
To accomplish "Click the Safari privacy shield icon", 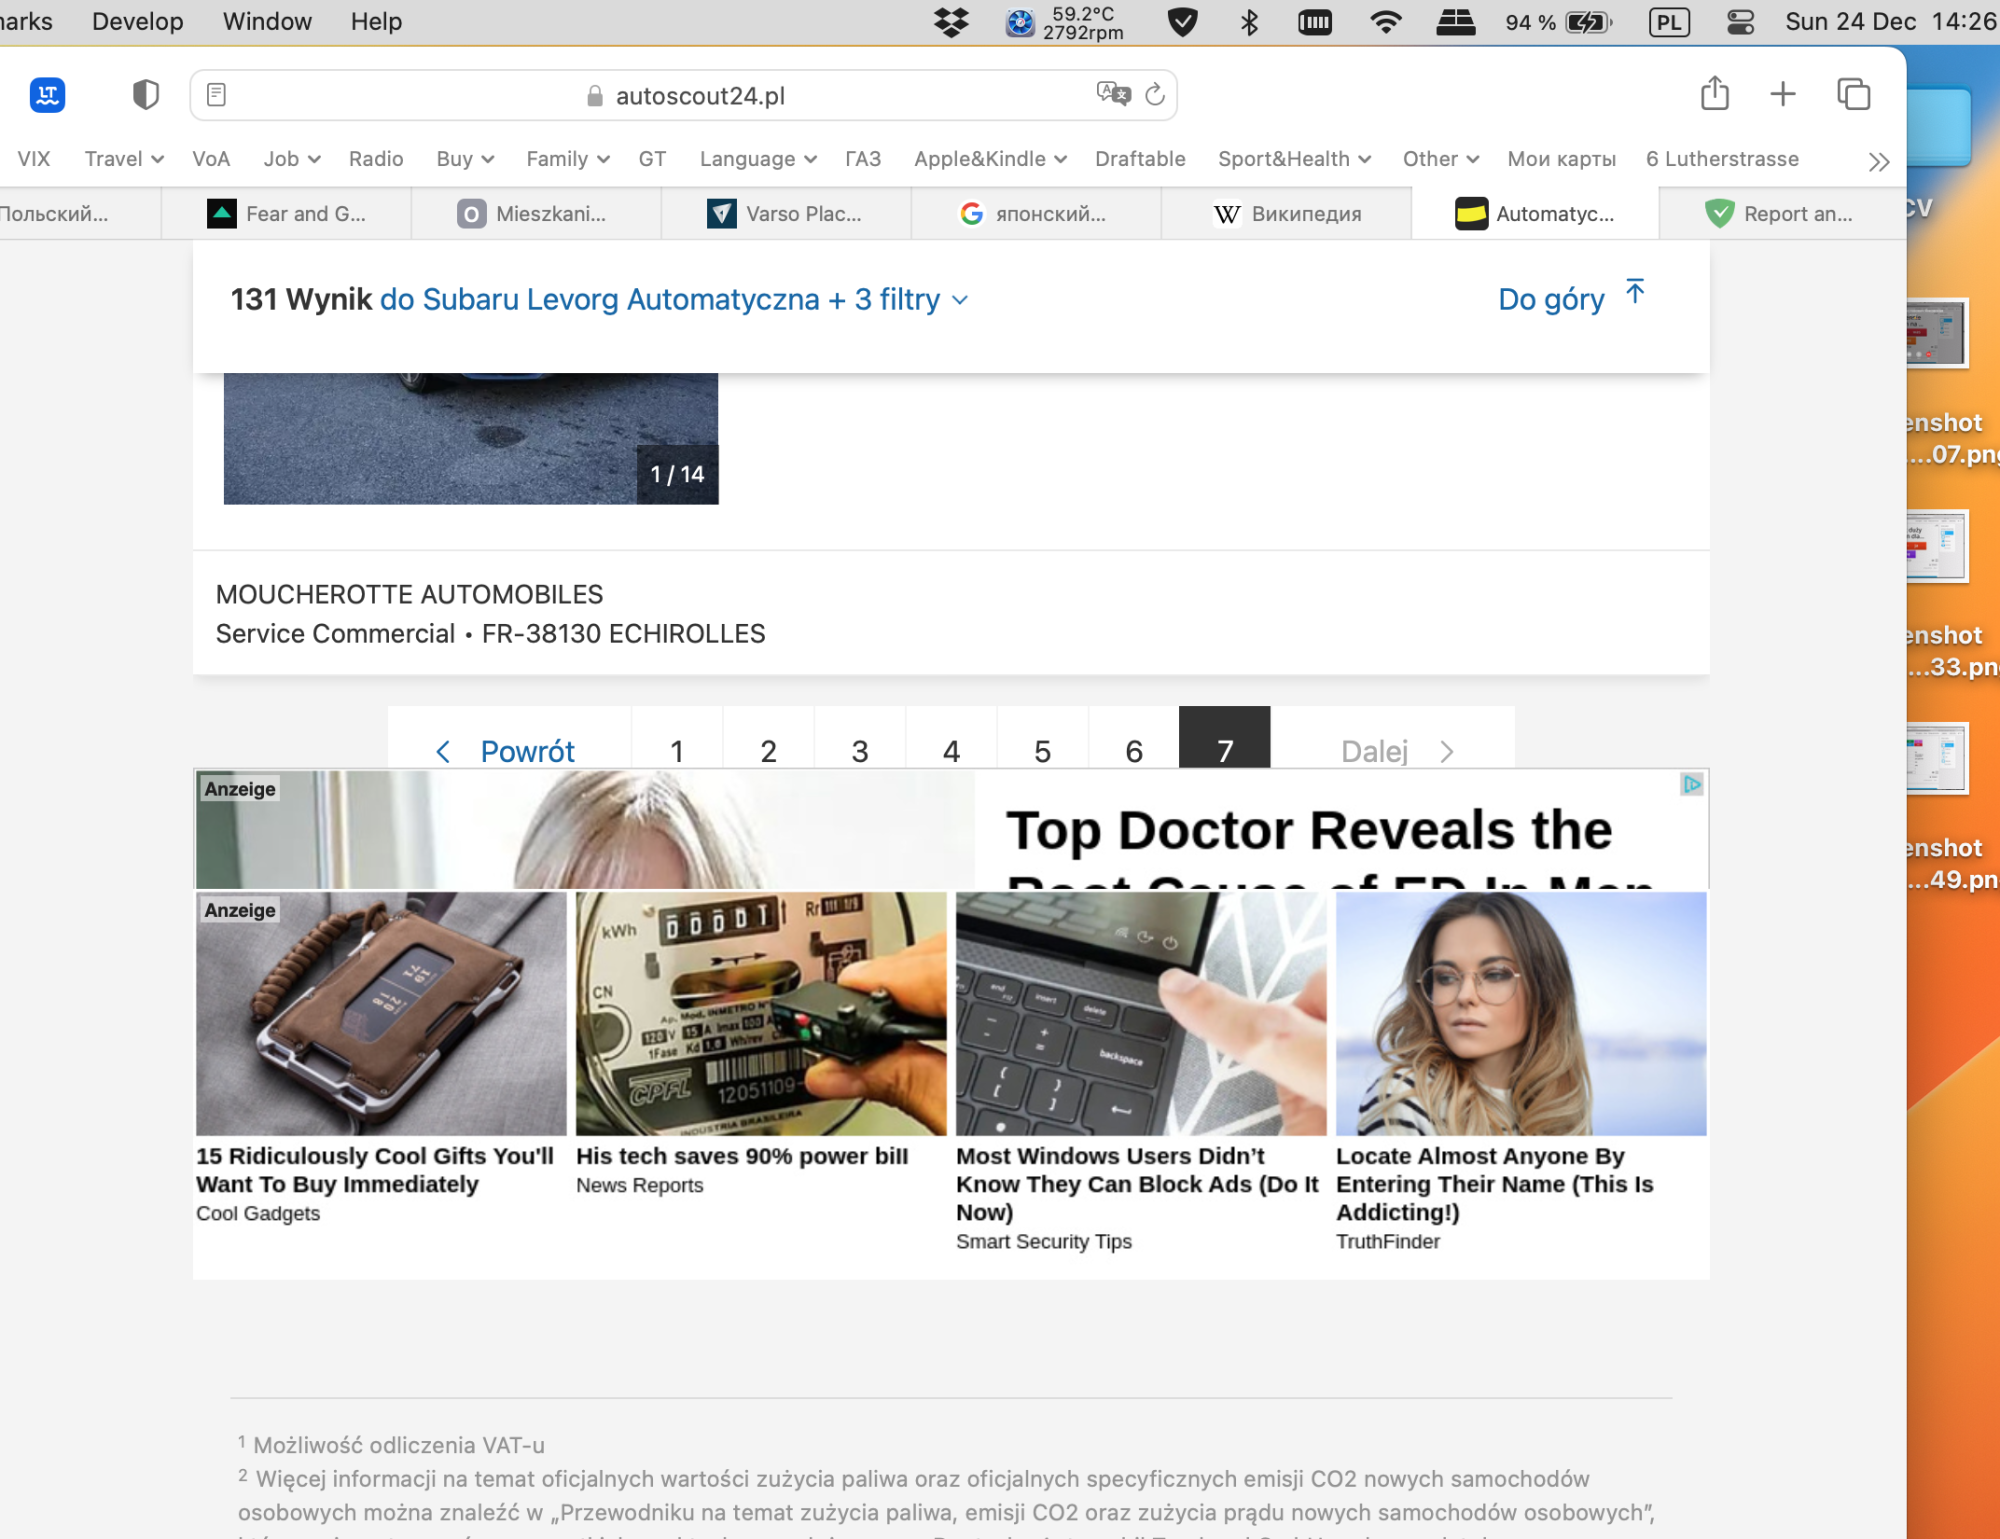I will 146,95.
